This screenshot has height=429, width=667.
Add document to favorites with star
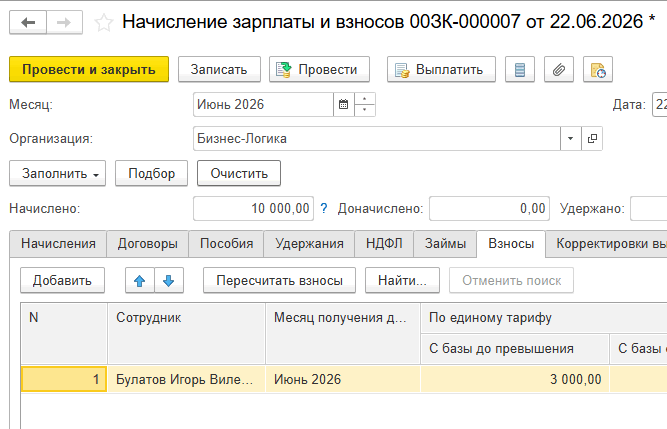(103, 23)
